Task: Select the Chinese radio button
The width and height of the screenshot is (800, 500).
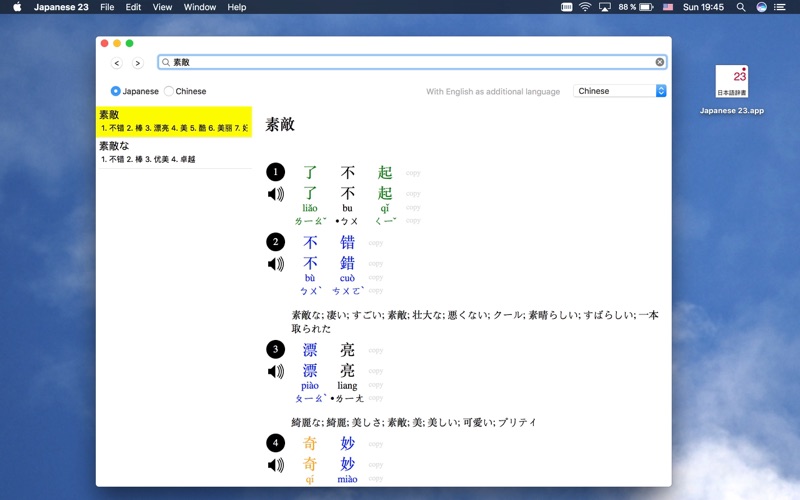Action: click(169, 91)
